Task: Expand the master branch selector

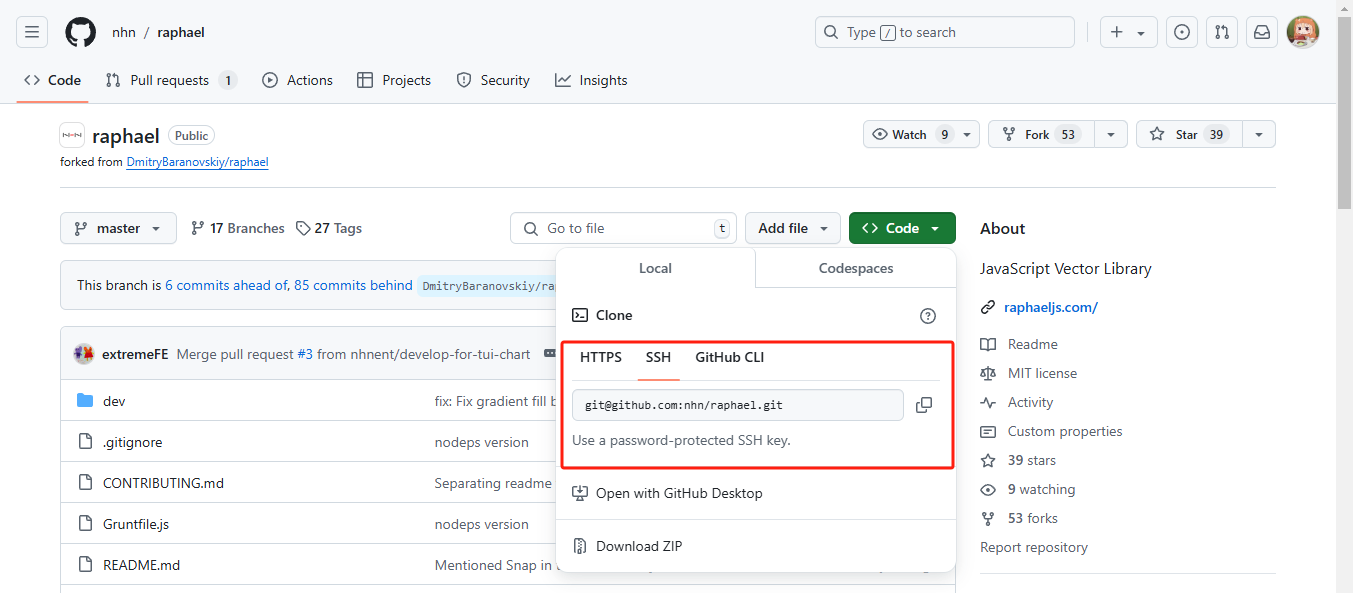Action: point(118,228)
